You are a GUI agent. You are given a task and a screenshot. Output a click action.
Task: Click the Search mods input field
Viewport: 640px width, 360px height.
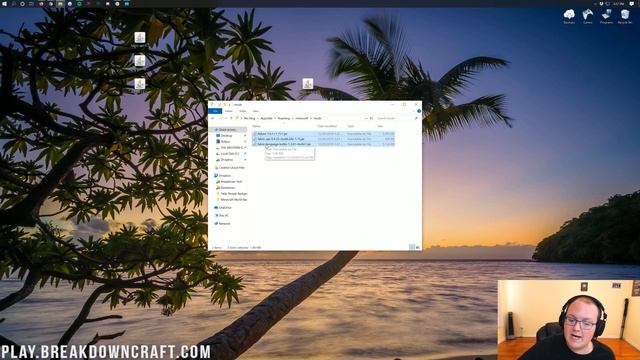pyautogui.click(x=394, y=118)
